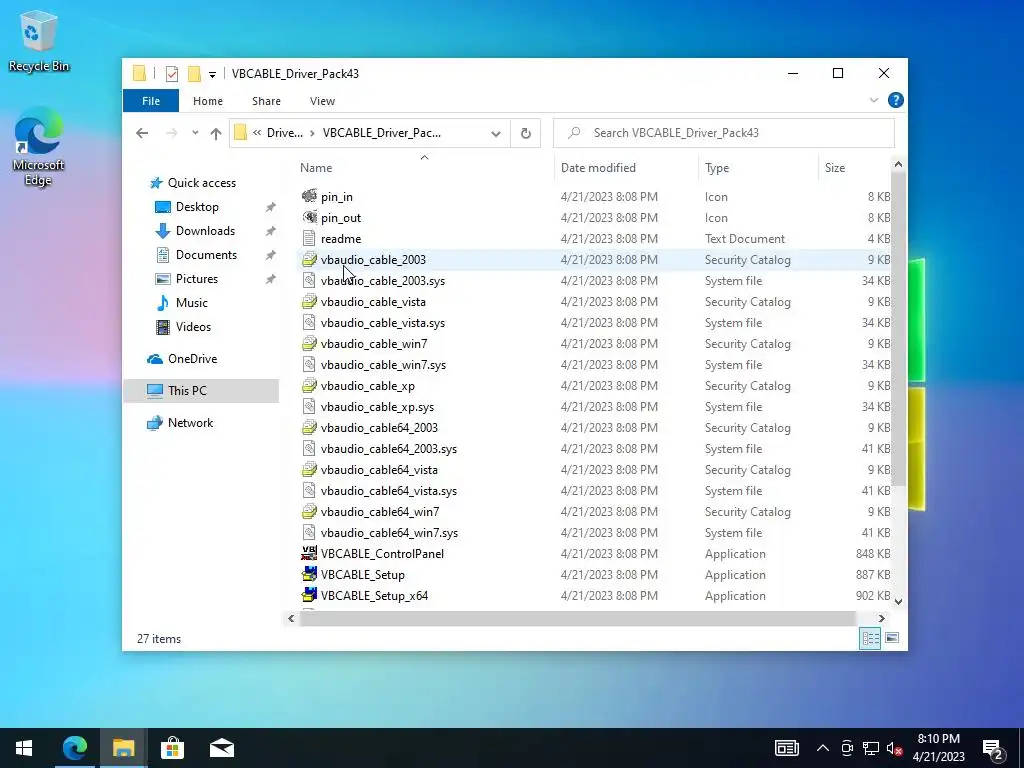Select Quick access in the navigation pane
This screenshot has height=768, width=1024.
click(x=202, y=183)
